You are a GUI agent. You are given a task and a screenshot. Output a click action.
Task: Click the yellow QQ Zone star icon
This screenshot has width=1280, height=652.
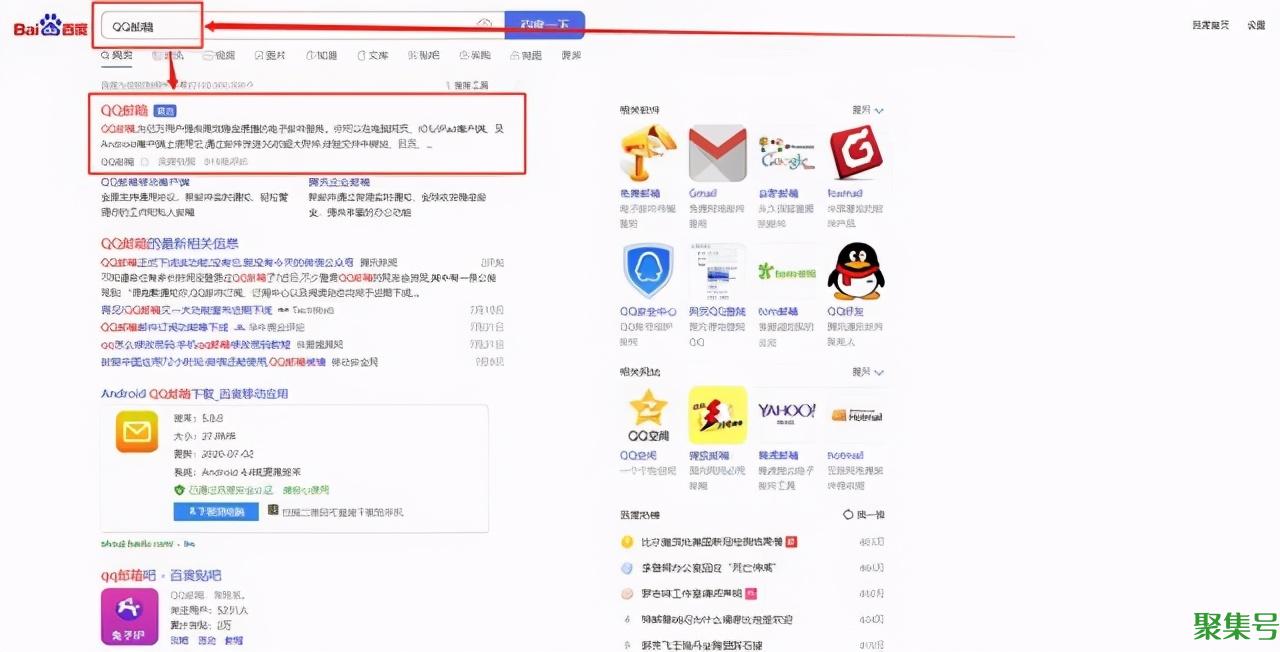coord(648,414)
